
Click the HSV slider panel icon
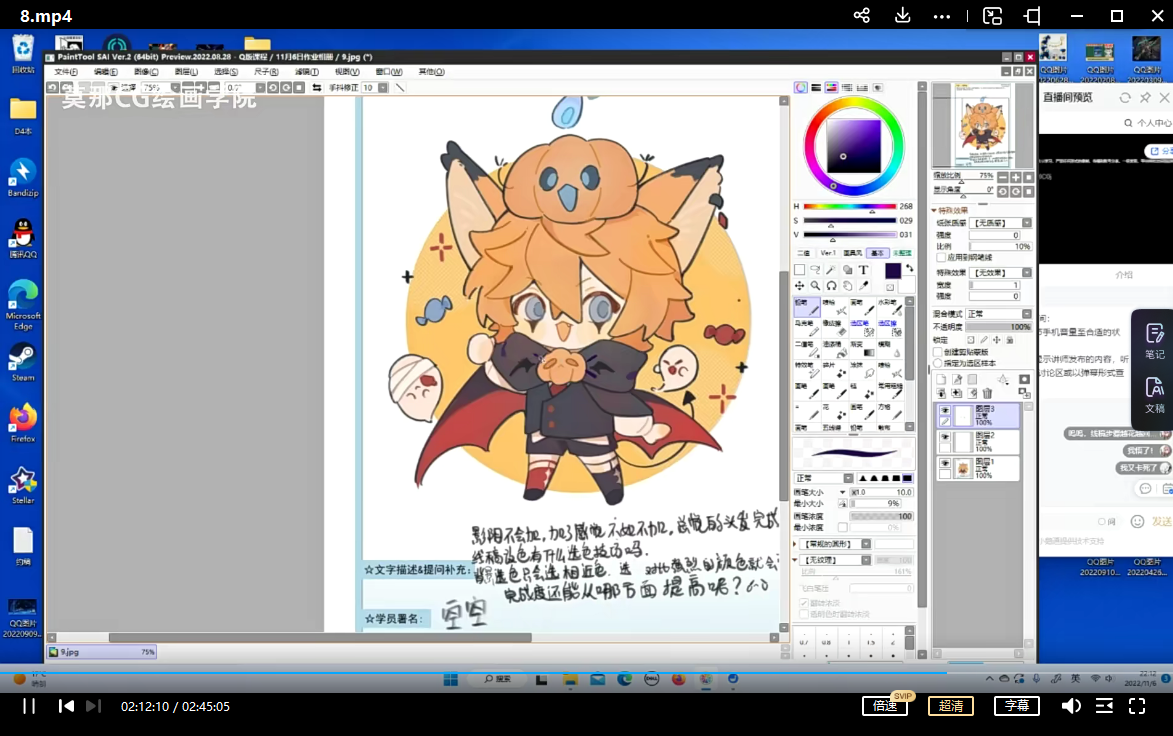831,88
